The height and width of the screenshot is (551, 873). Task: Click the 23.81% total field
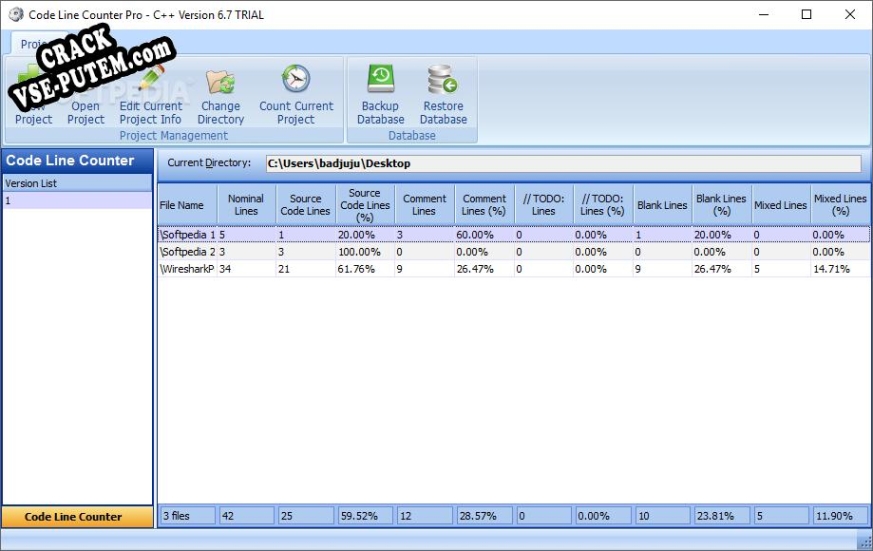(722, 516)
